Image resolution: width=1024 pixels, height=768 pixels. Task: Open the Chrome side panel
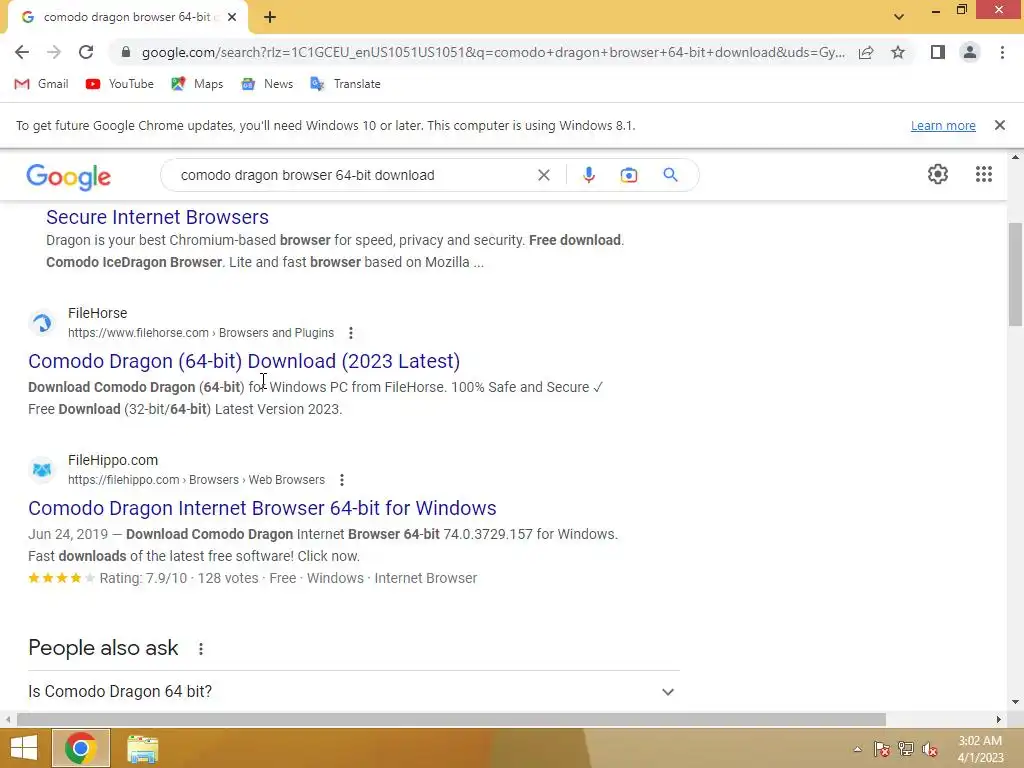(938, 52)
